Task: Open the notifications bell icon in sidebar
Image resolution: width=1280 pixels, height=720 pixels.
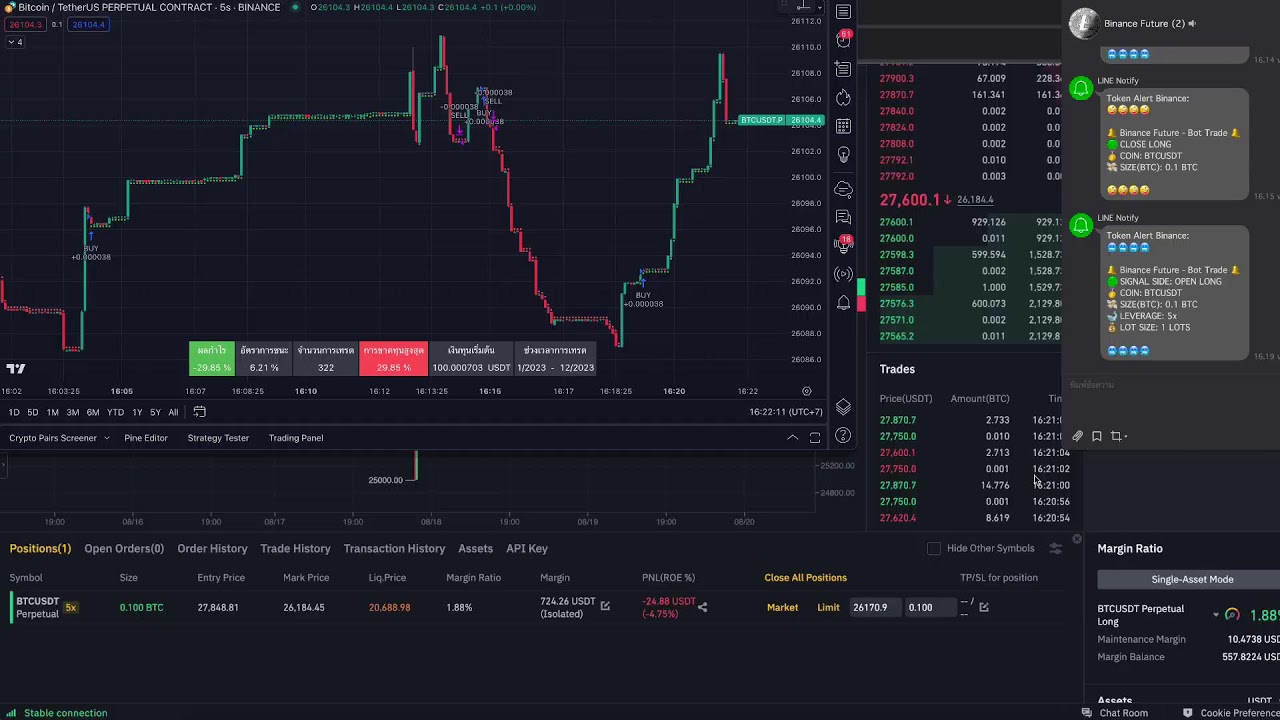Action: (843, 303)
